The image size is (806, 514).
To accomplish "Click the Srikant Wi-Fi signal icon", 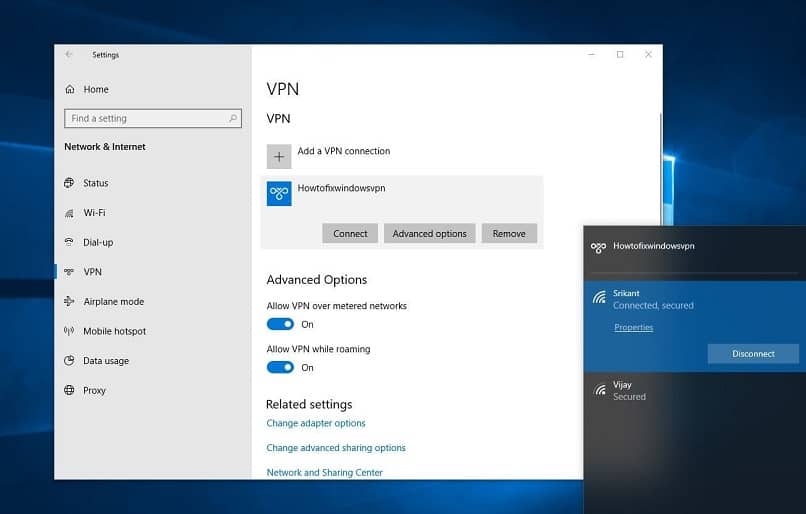I will point(599,298).
